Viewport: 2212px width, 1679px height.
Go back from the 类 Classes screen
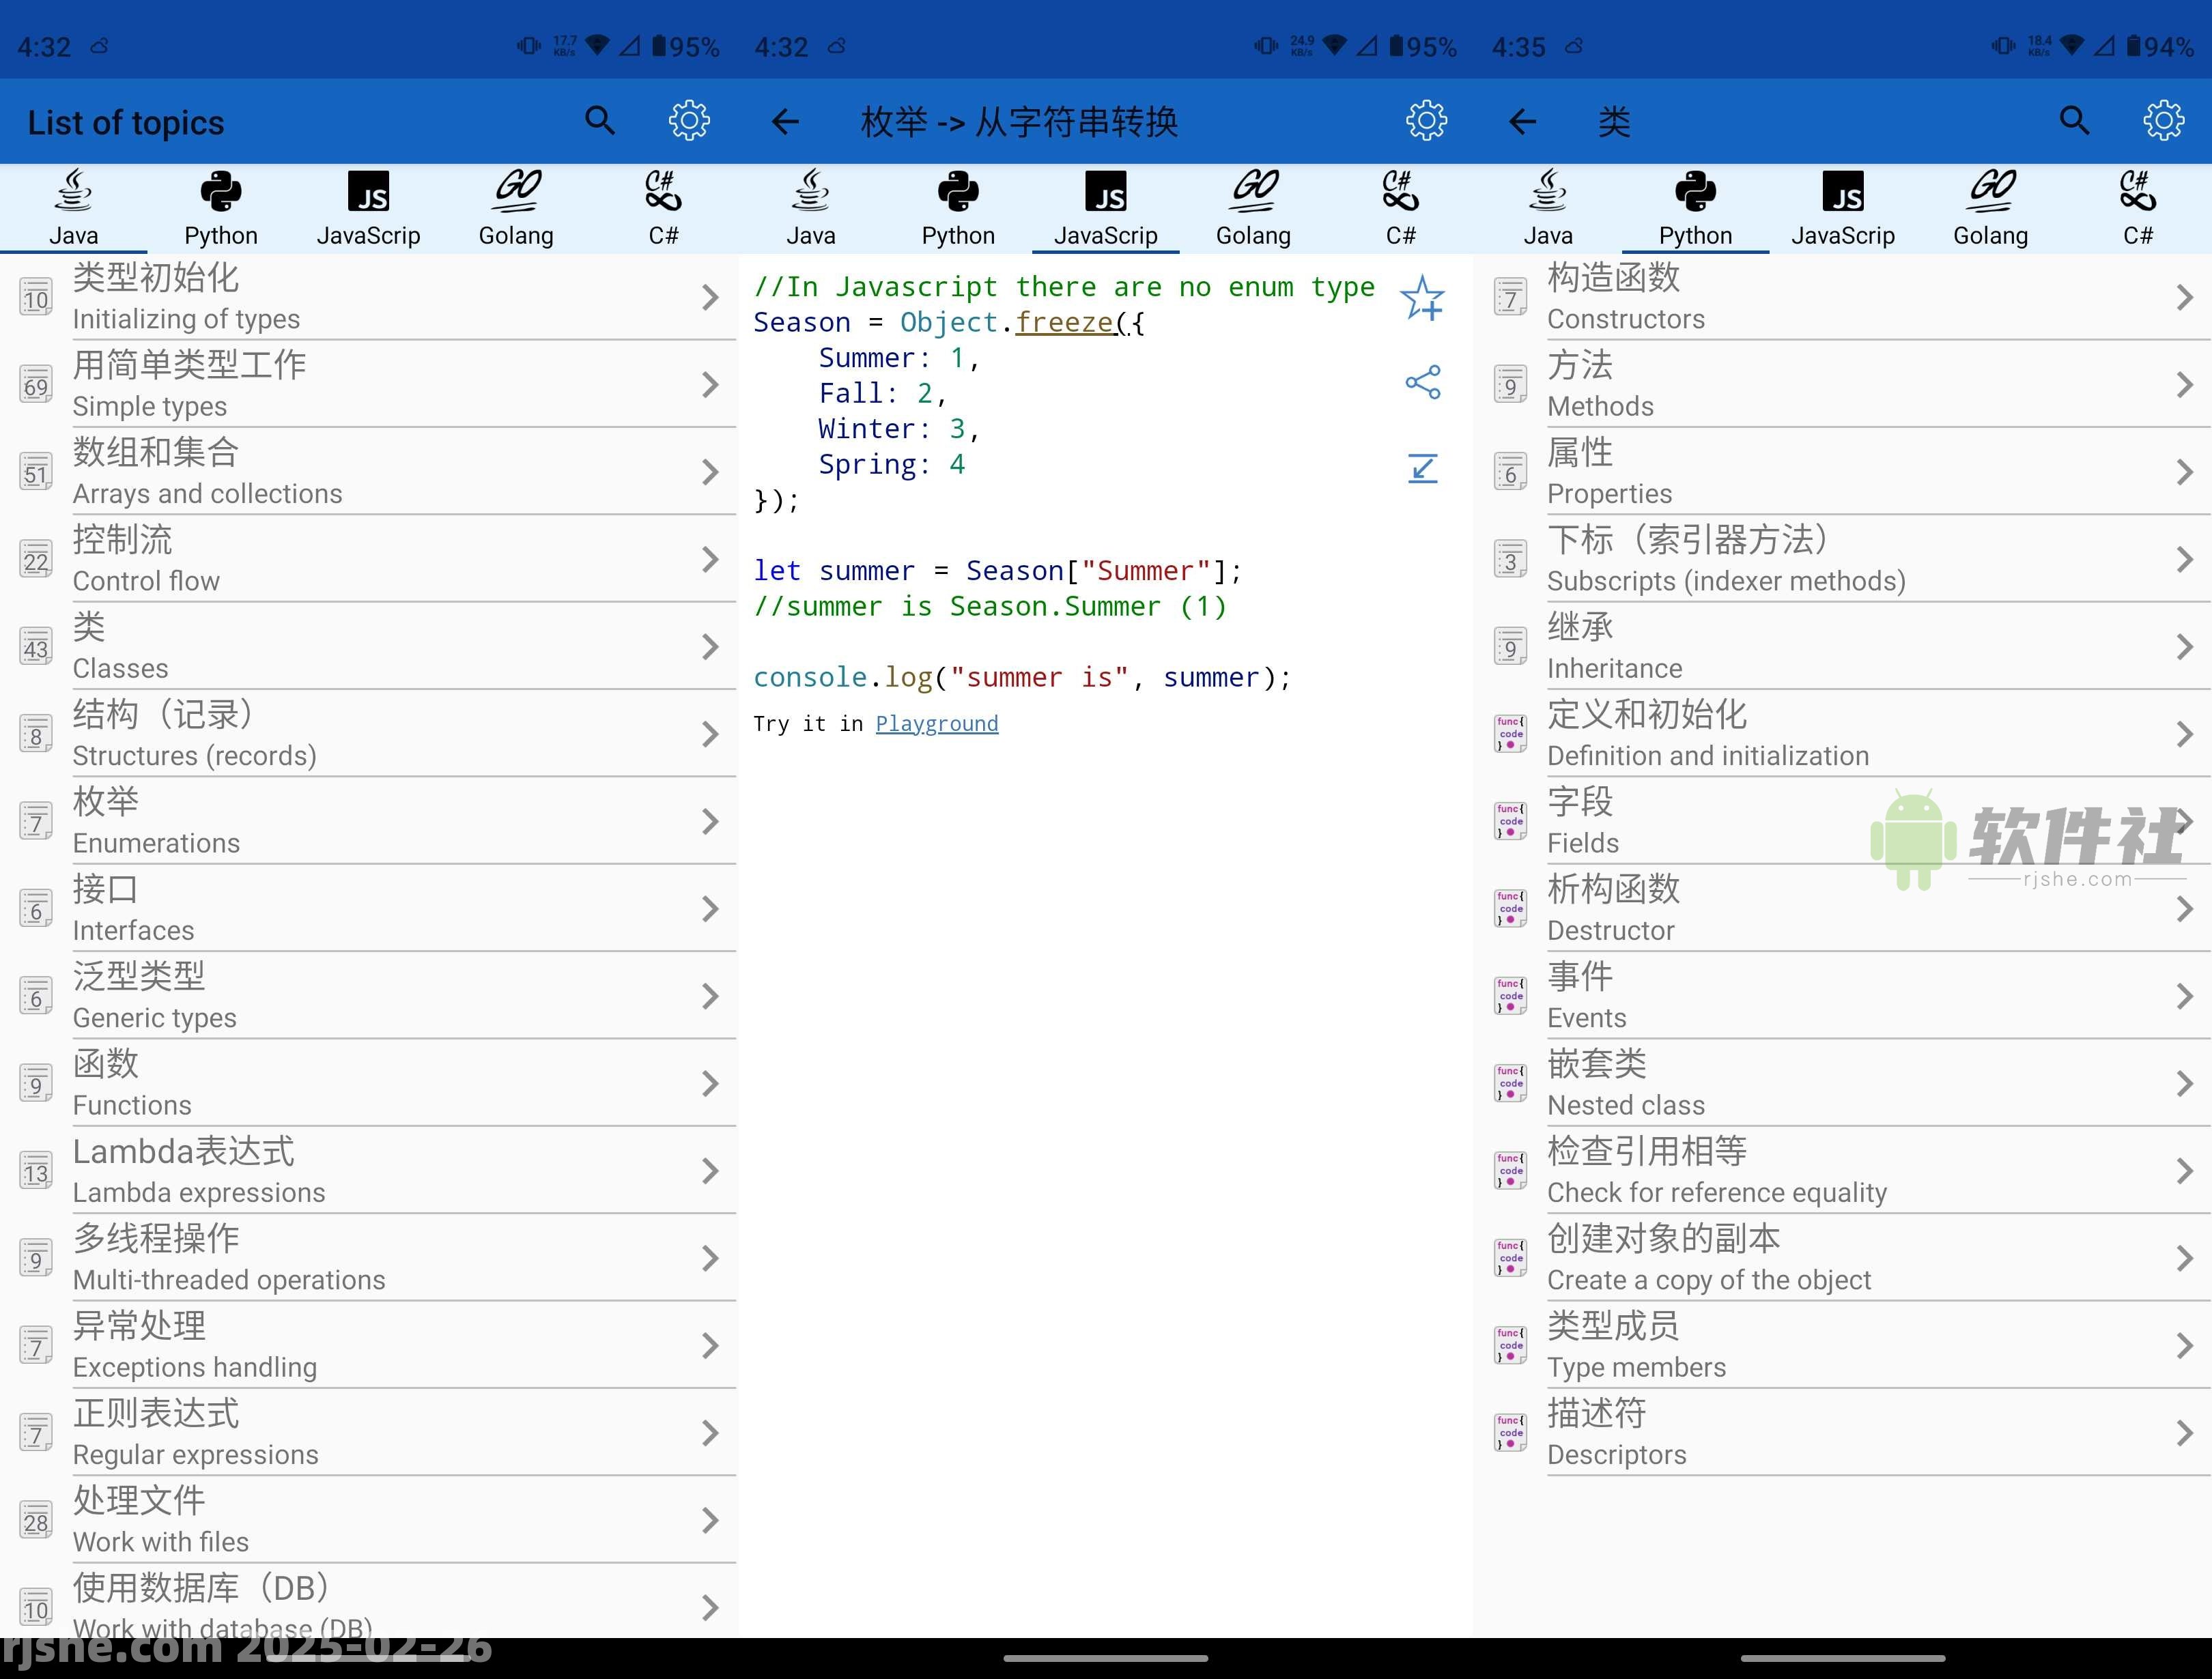[1522, 122]
